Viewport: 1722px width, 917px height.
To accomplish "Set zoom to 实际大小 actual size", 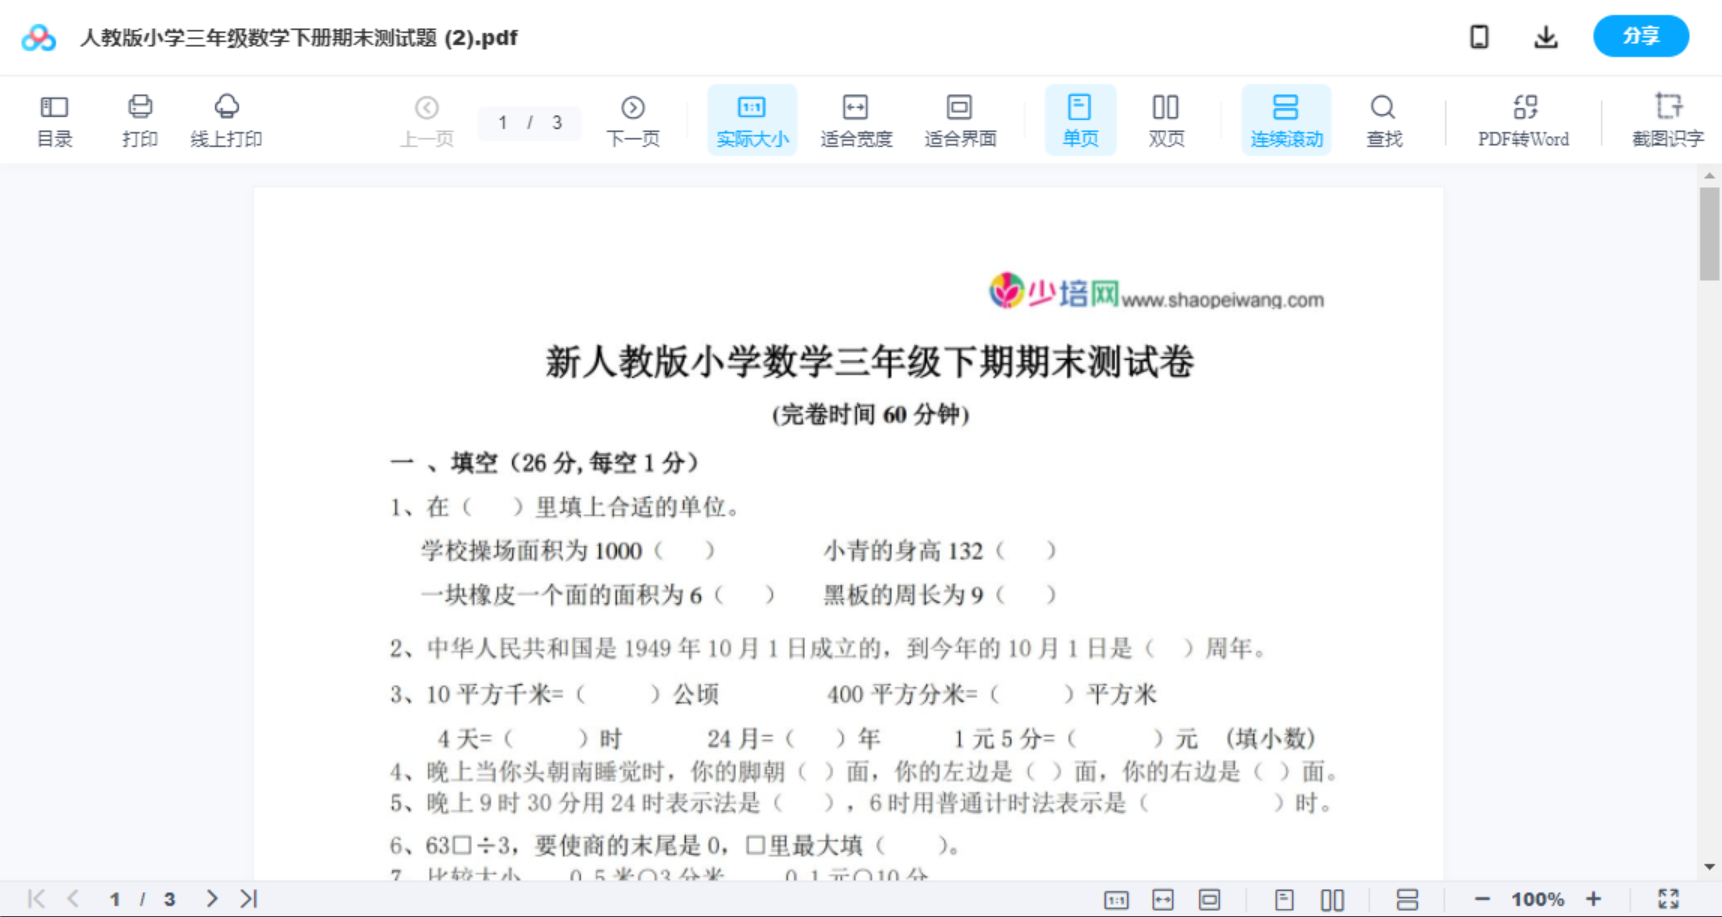I will (751, 119).
